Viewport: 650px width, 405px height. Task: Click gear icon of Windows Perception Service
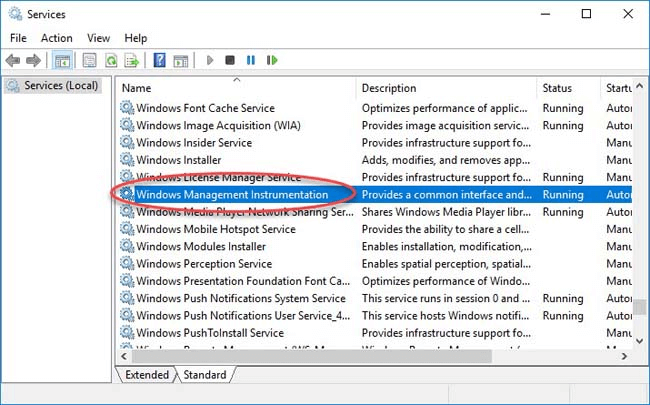(x=127, y=264)
